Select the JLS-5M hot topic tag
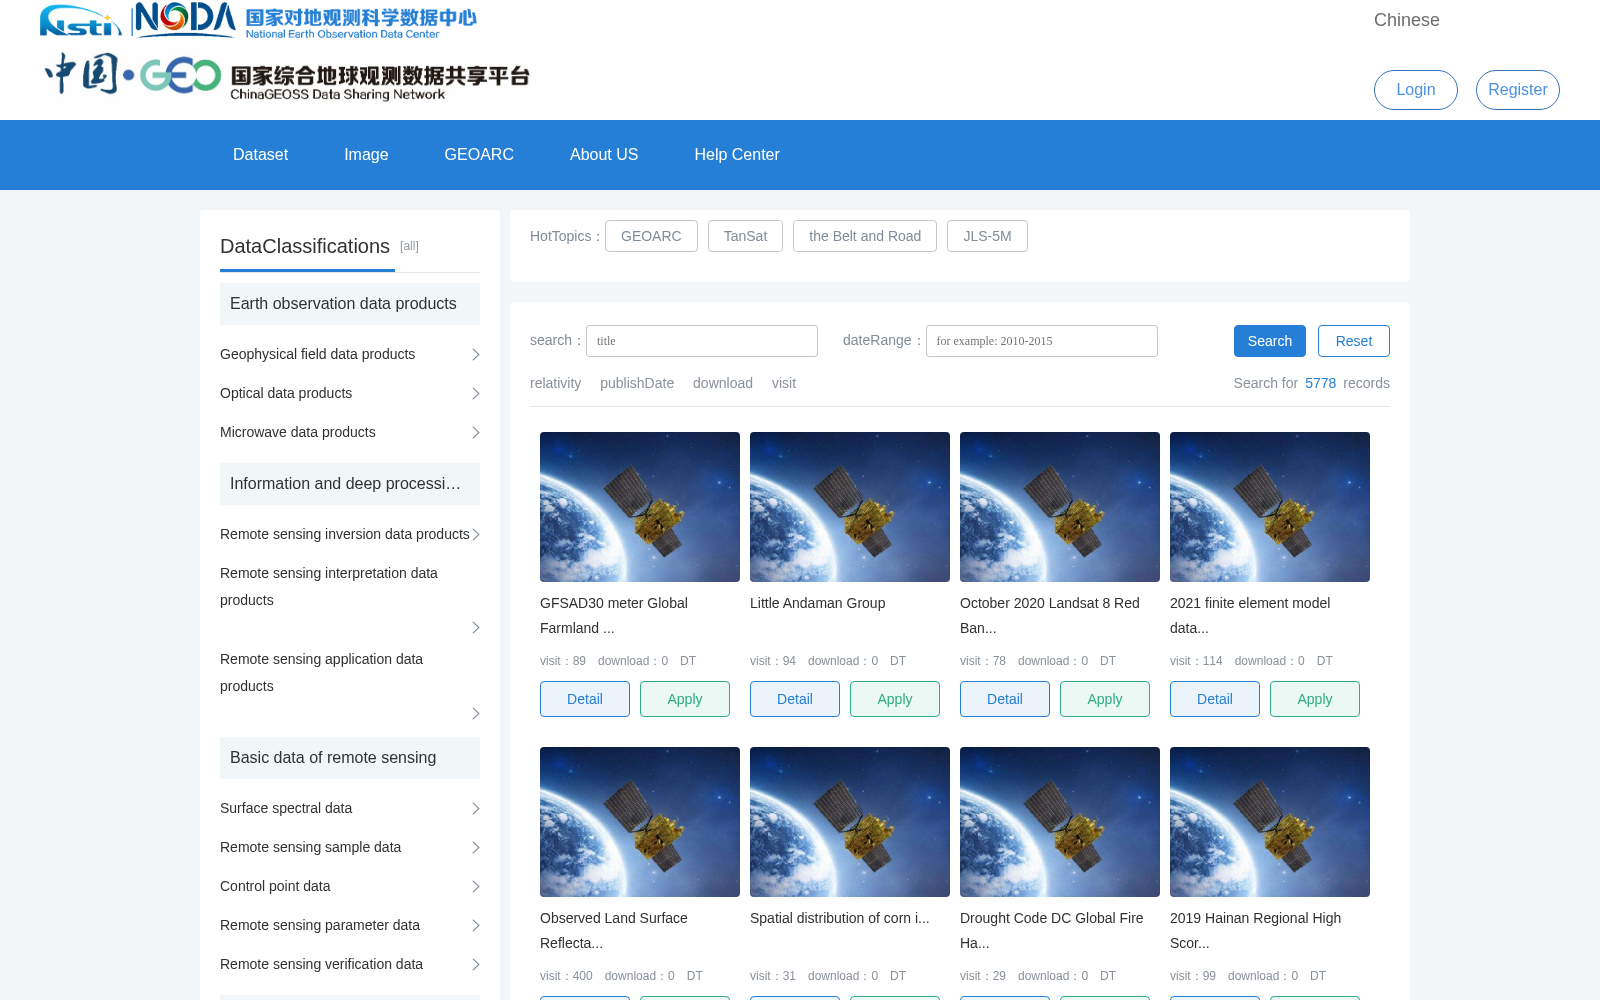The height and width of the screenshot is (1000, 1600). pyautogui.click(x=987, y=236)
